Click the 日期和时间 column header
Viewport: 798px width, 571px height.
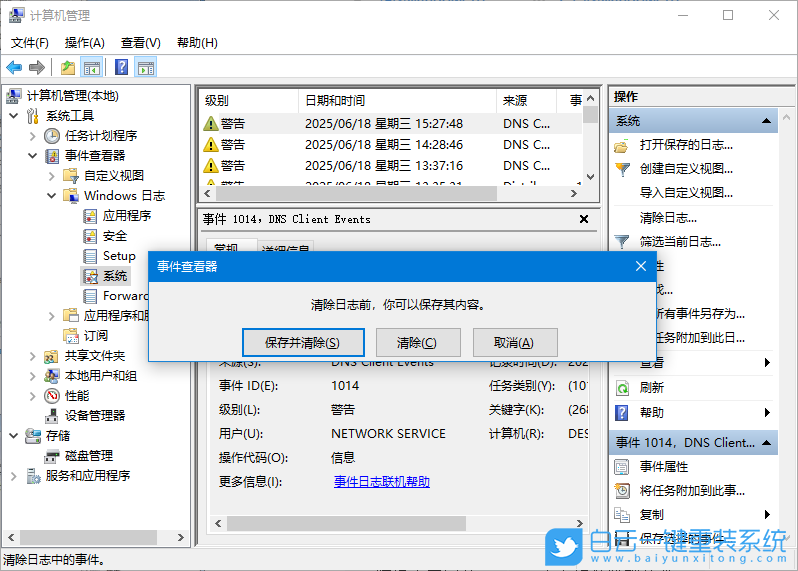[x=397, y=101]
